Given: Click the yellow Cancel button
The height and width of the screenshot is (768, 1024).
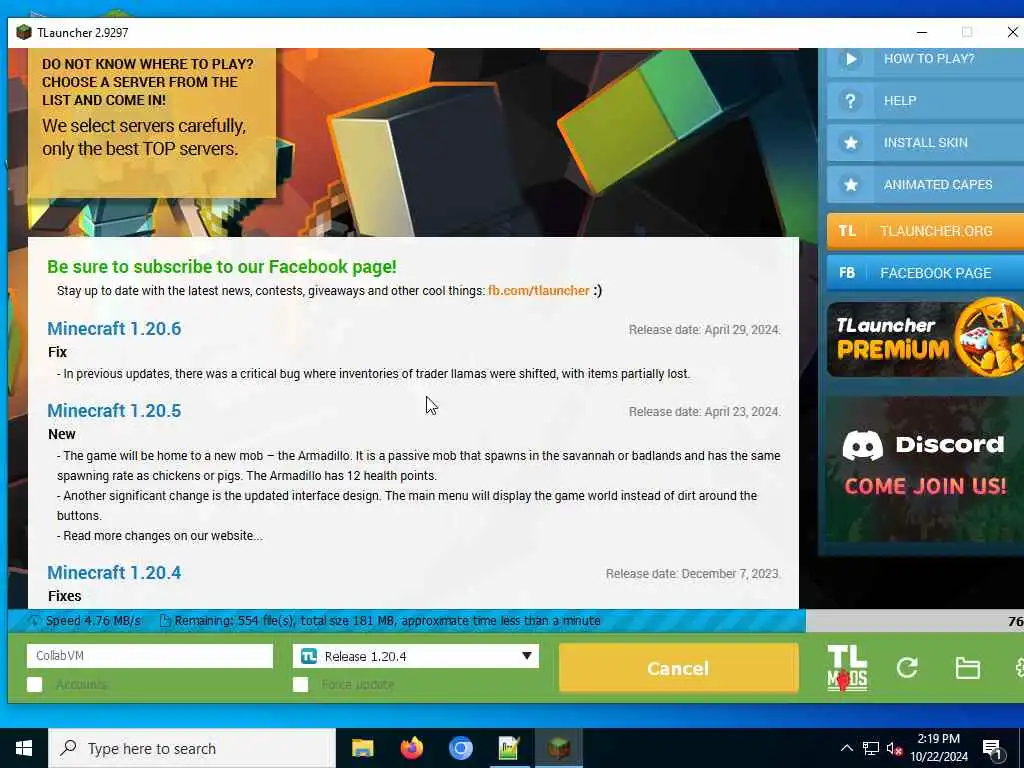Looking at the screenshot, I should click(x=679, y=668).
